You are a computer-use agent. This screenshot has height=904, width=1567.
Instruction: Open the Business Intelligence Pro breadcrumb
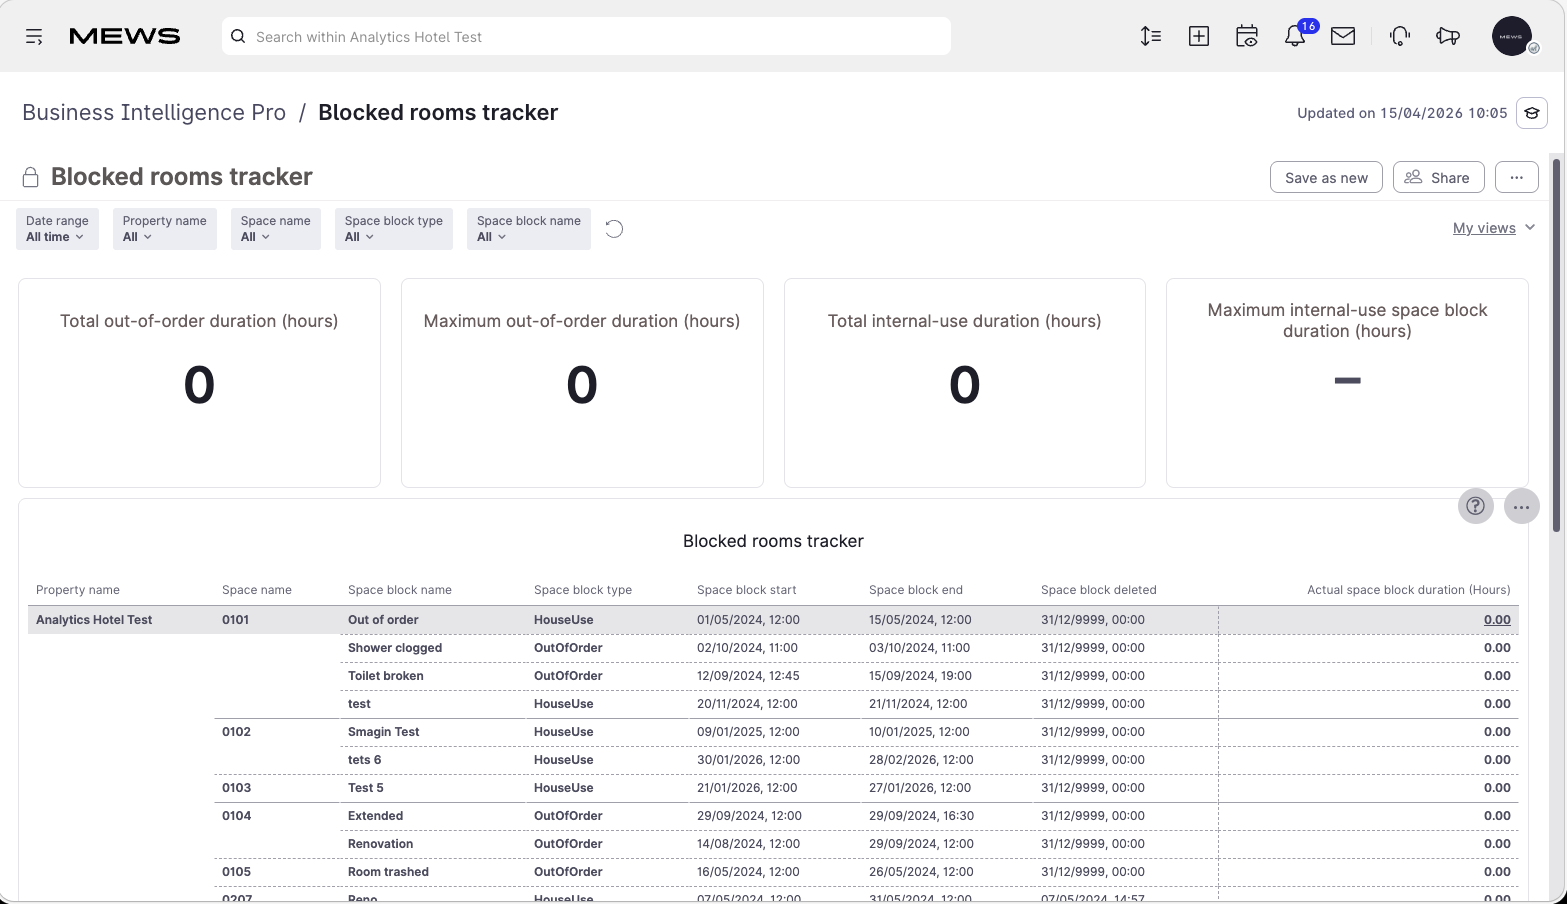(154, 112)
